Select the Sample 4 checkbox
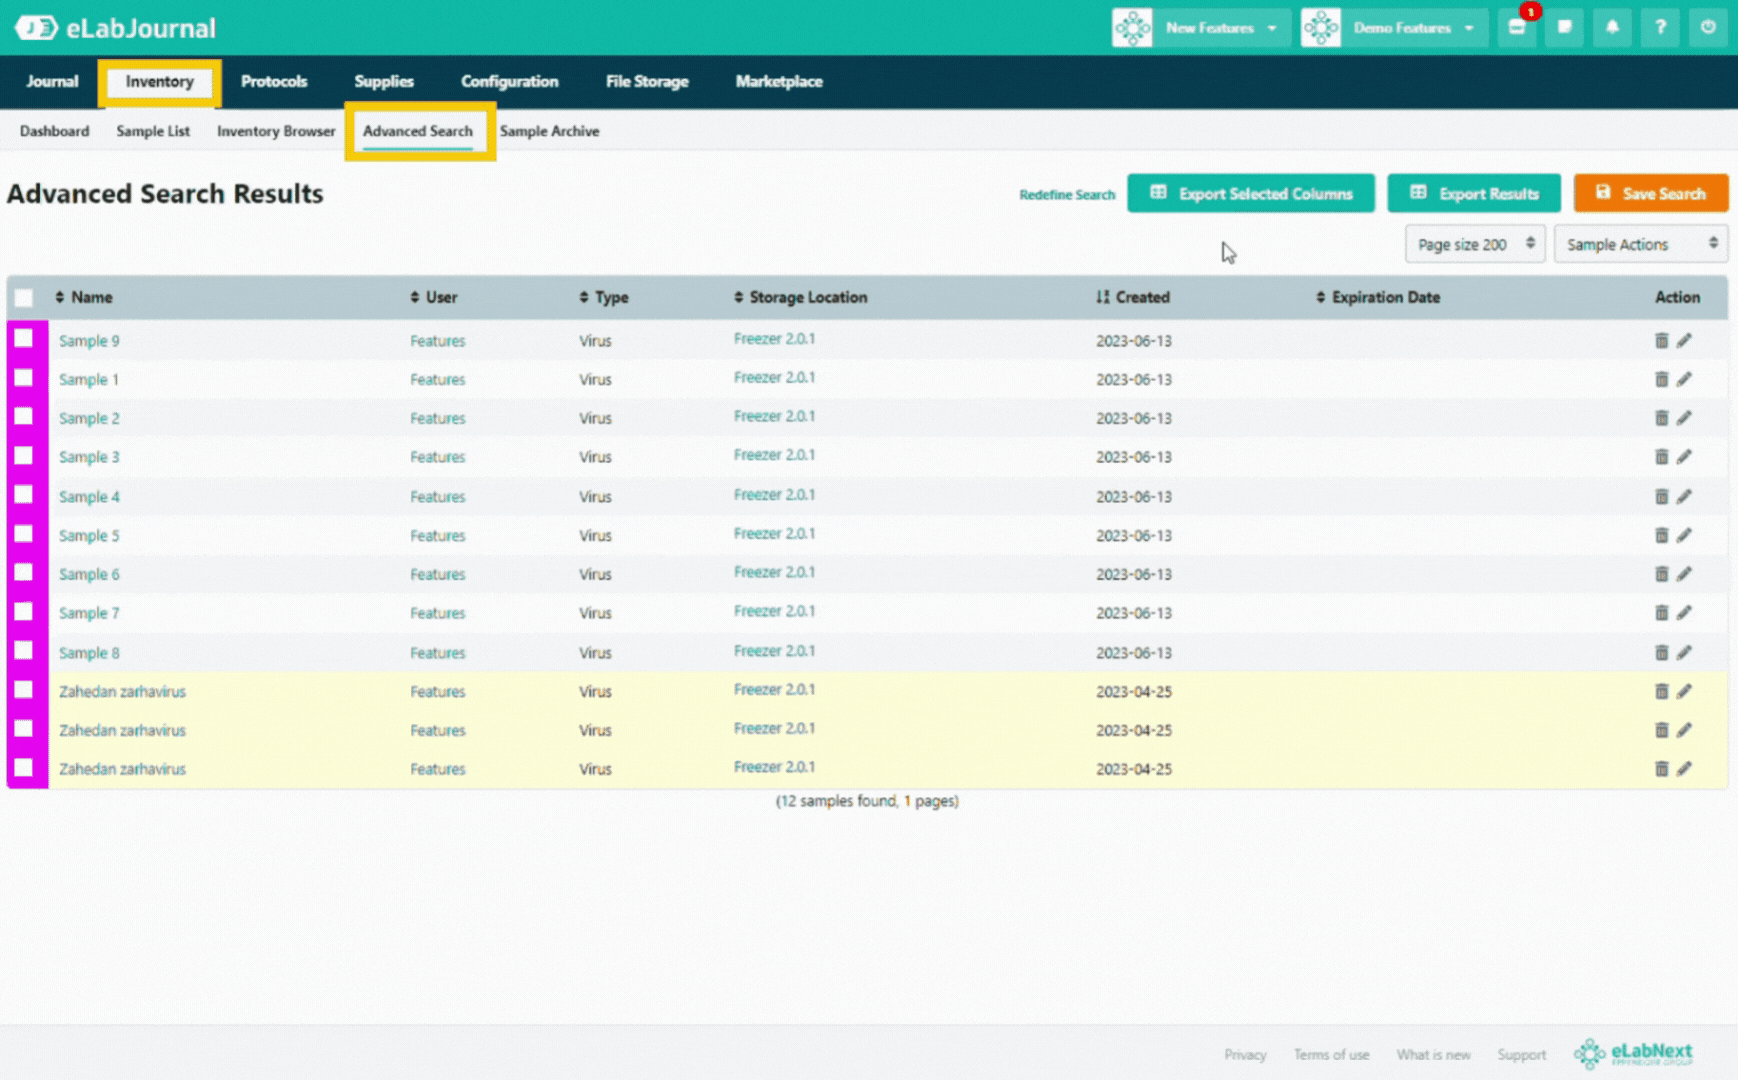This screenshot has height=1080, width=1738. (24, 494)
